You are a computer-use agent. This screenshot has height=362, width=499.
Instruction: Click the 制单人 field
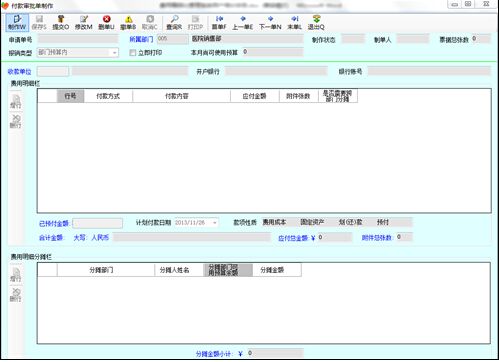(412, 39)
